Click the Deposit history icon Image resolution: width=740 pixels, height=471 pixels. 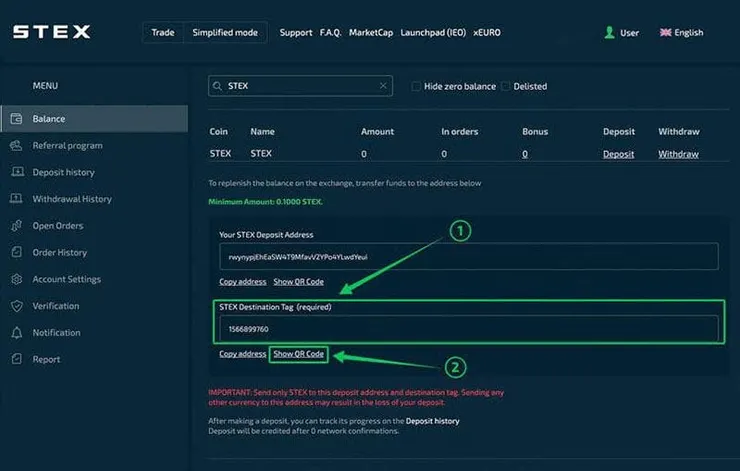coord(17,172)
